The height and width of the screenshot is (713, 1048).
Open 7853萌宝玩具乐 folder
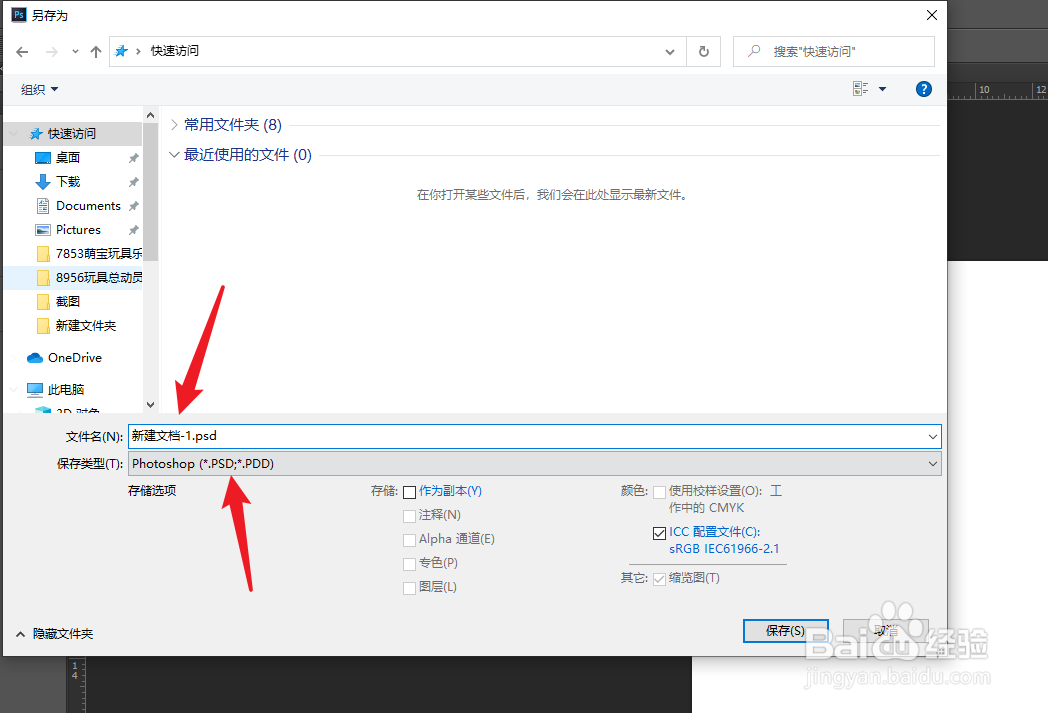[98, 254]
